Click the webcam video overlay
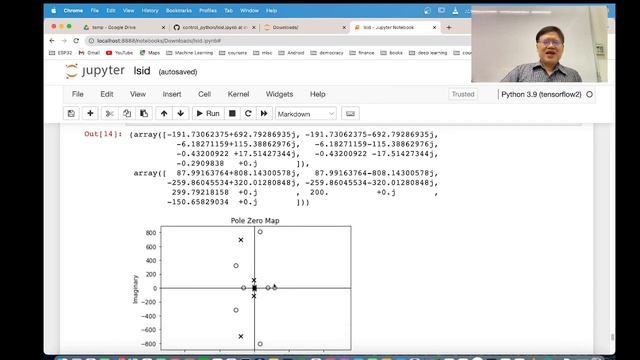 (x=539, y=44)
